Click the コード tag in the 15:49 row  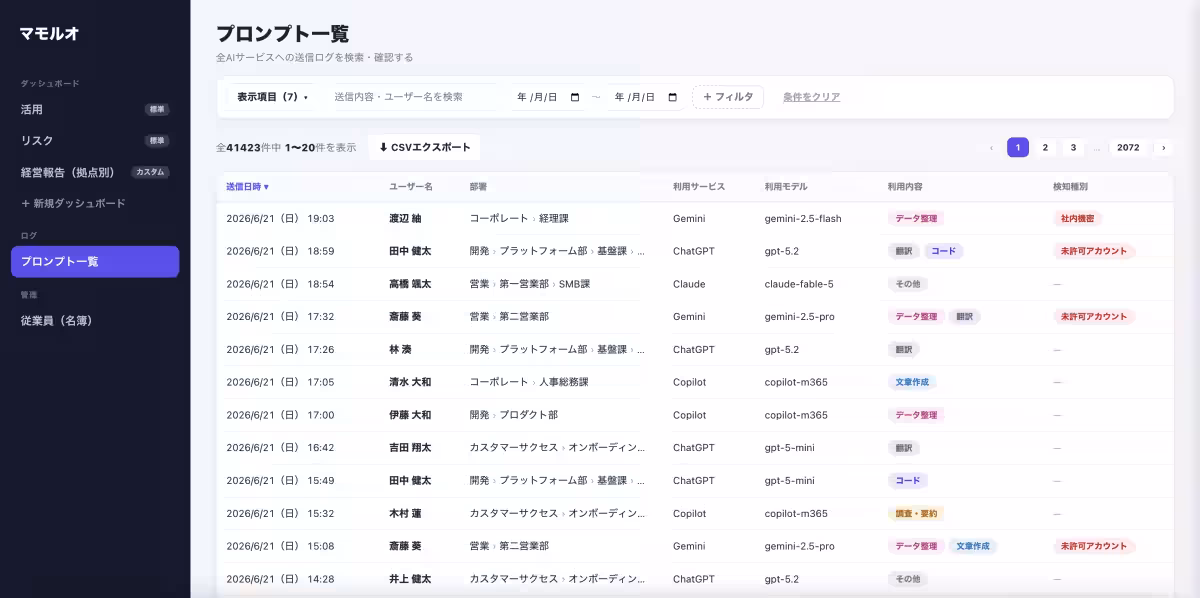click(x=908, y=480)
